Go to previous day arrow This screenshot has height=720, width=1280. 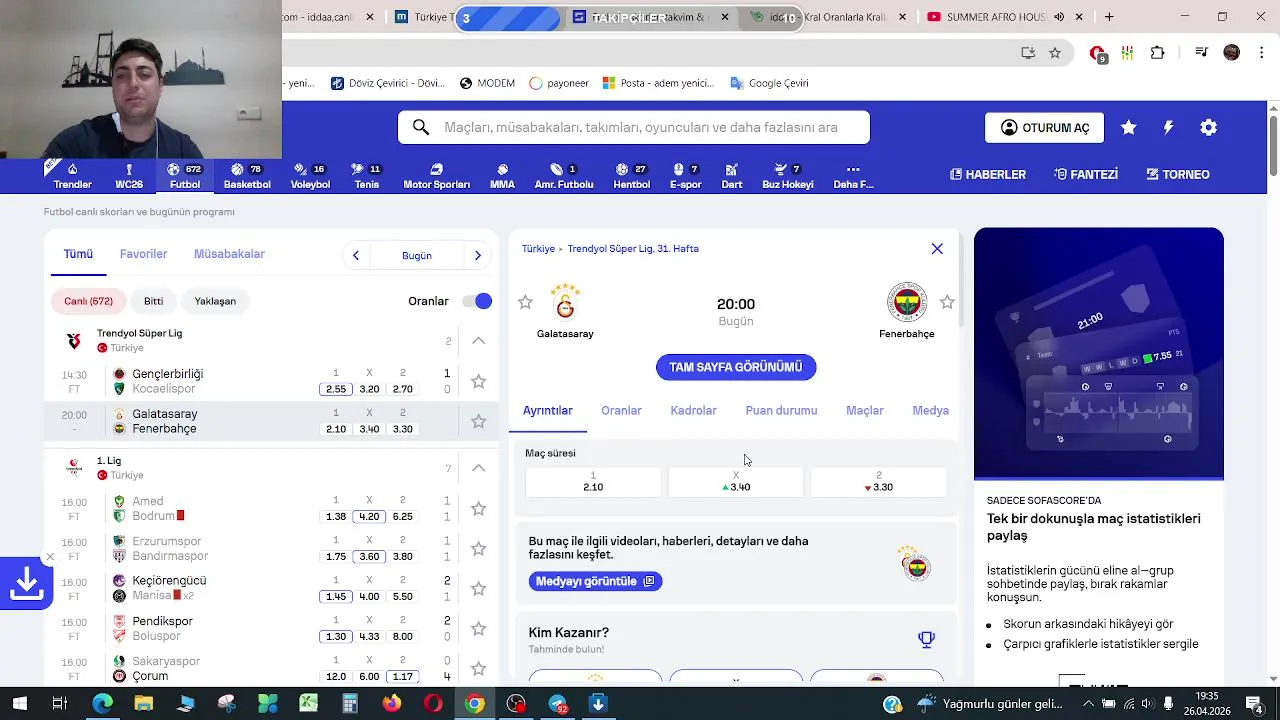point(356,255)
